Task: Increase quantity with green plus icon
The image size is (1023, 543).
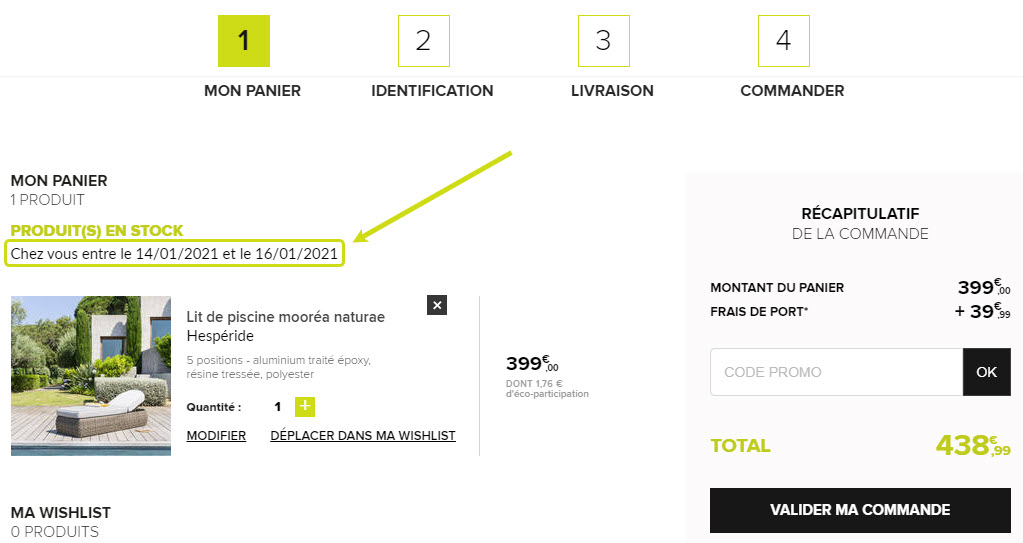Action: point(305,407)
